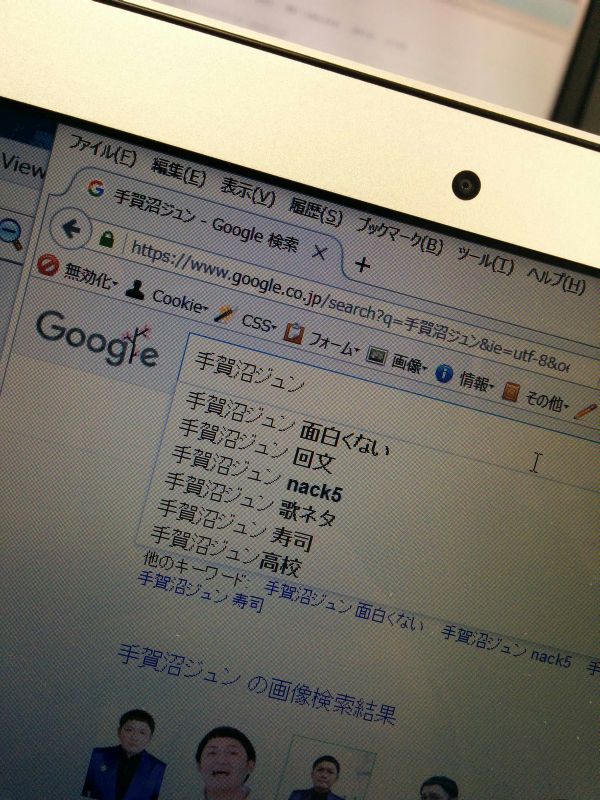Viewport: 600px width, 800px height.
Task: Open a new tab with plus button
Action: (x=362, y=264)
